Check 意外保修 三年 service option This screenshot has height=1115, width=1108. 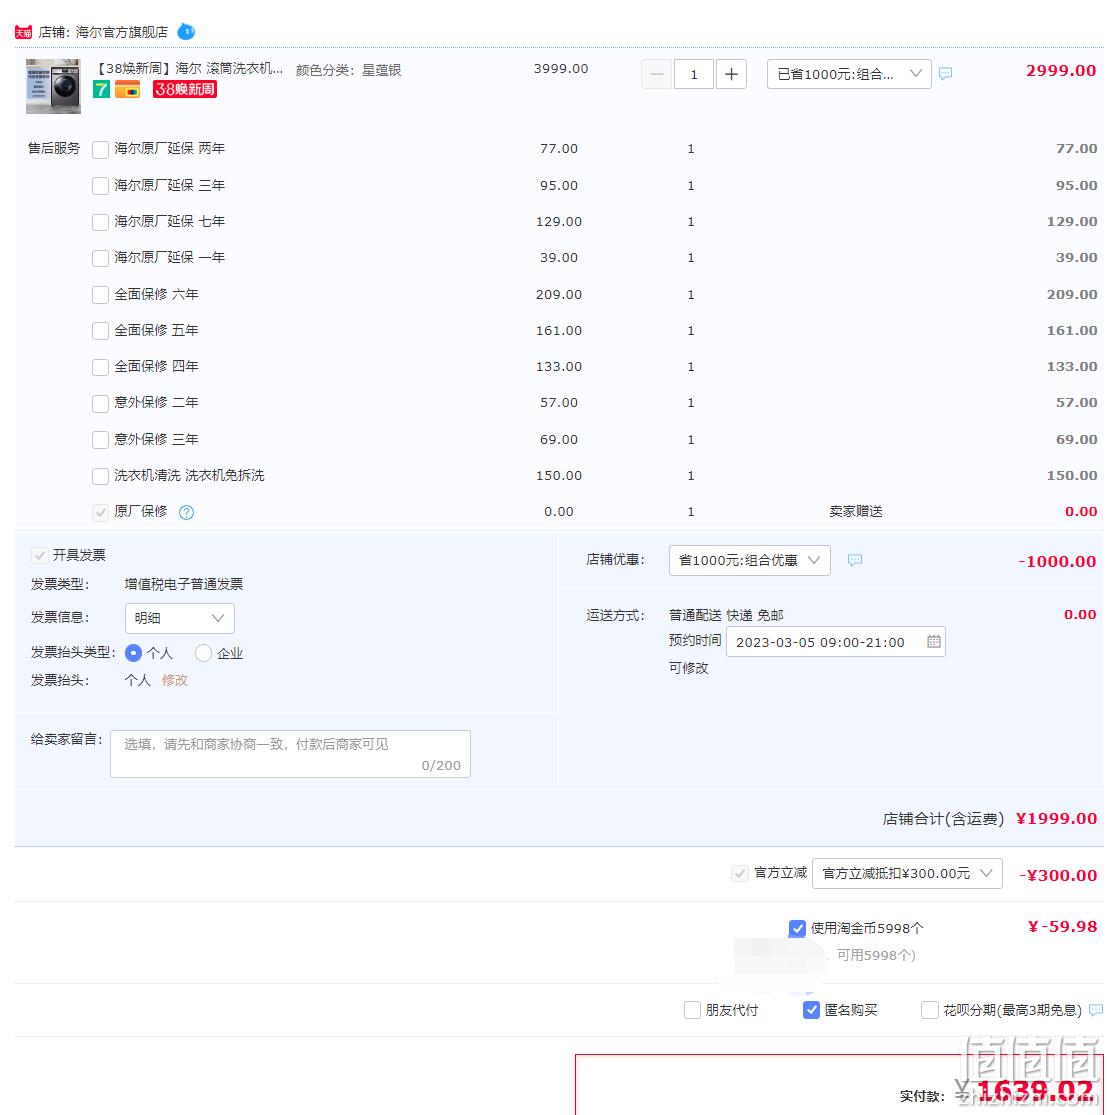(x=100, y=439)
